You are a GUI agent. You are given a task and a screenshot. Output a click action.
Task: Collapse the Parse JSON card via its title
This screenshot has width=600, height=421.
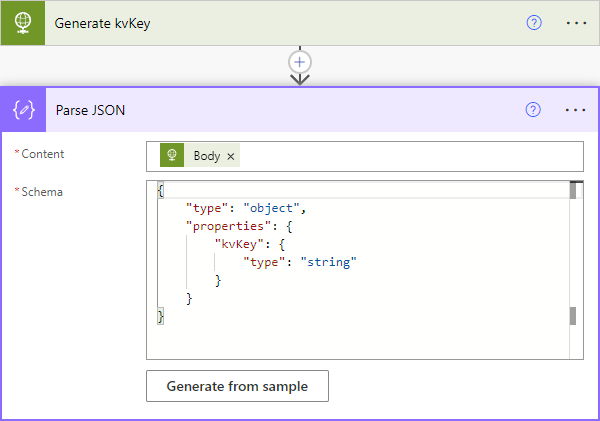click(90, 110)
